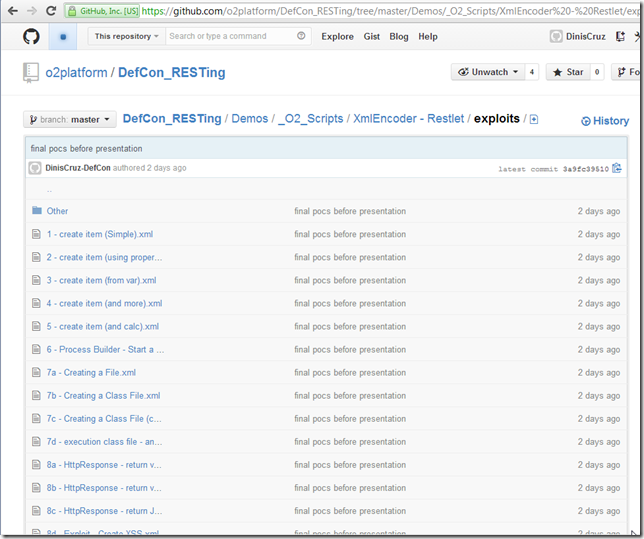Click the DinisCruz username in header
The image size is (644, 539).
coord(585,37)
